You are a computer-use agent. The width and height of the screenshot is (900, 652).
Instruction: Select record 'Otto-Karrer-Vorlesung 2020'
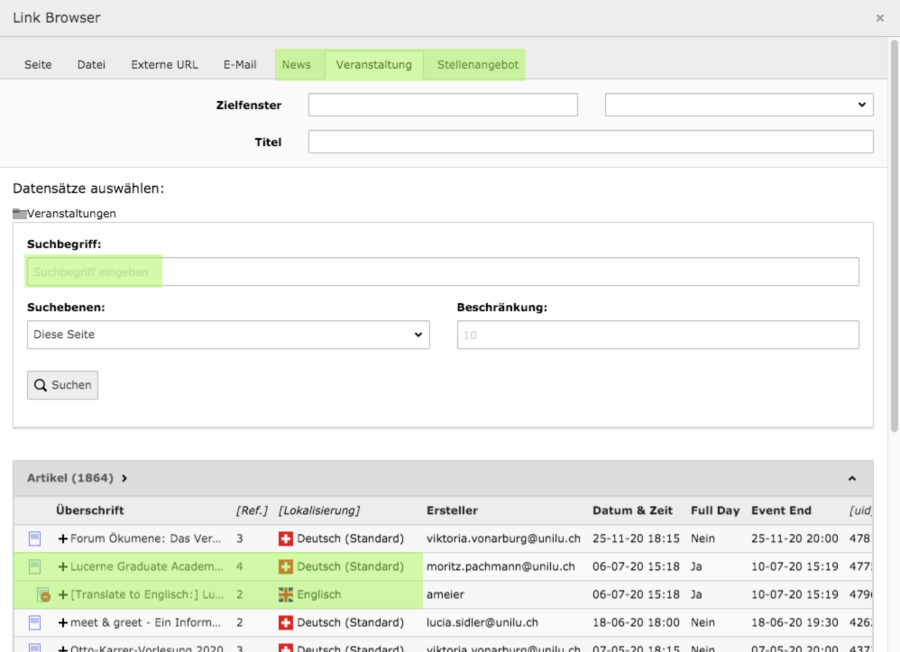[146, 649]
